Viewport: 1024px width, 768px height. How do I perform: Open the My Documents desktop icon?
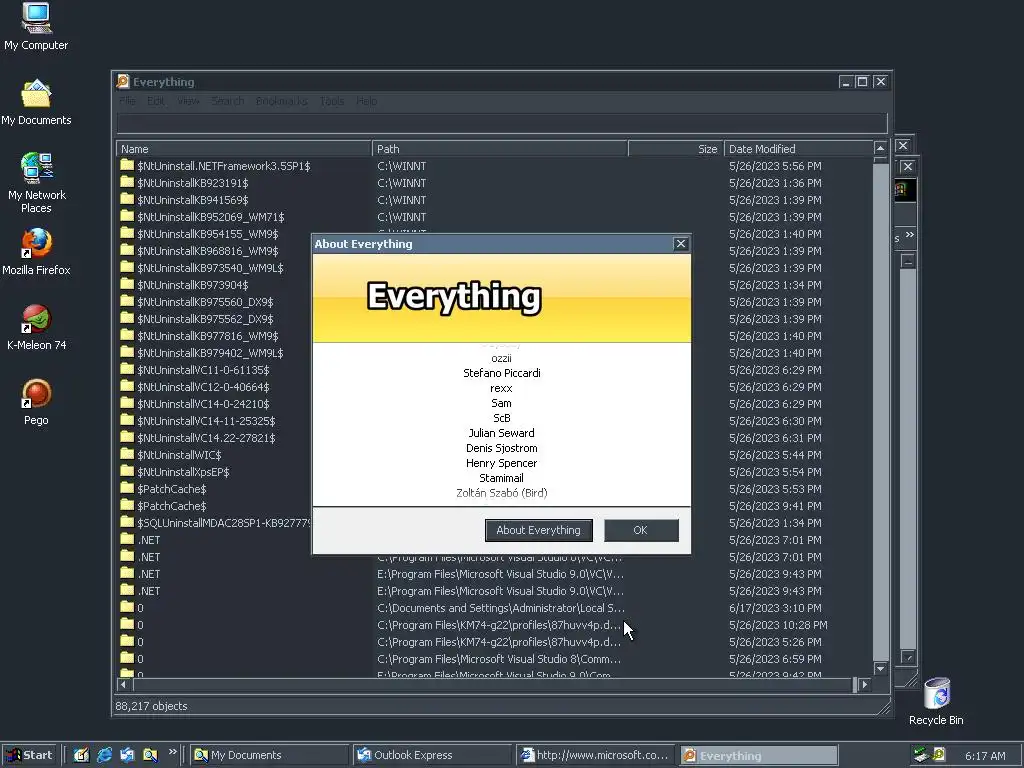pyautogui.click(x=36, y=103)
